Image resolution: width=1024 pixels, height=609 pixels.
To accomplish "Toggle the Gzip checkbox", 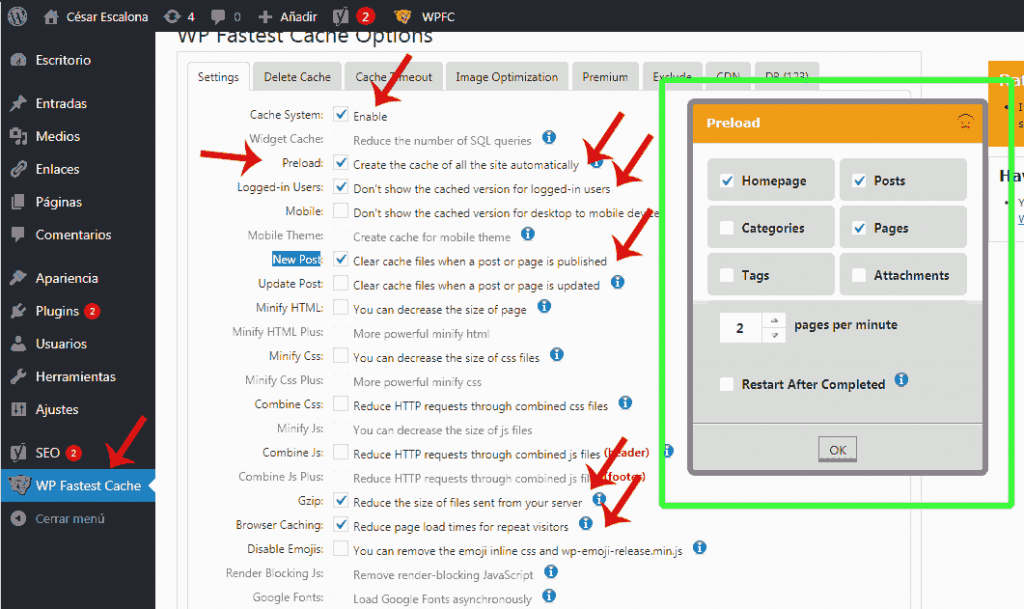I will click(x=340, y=501).
